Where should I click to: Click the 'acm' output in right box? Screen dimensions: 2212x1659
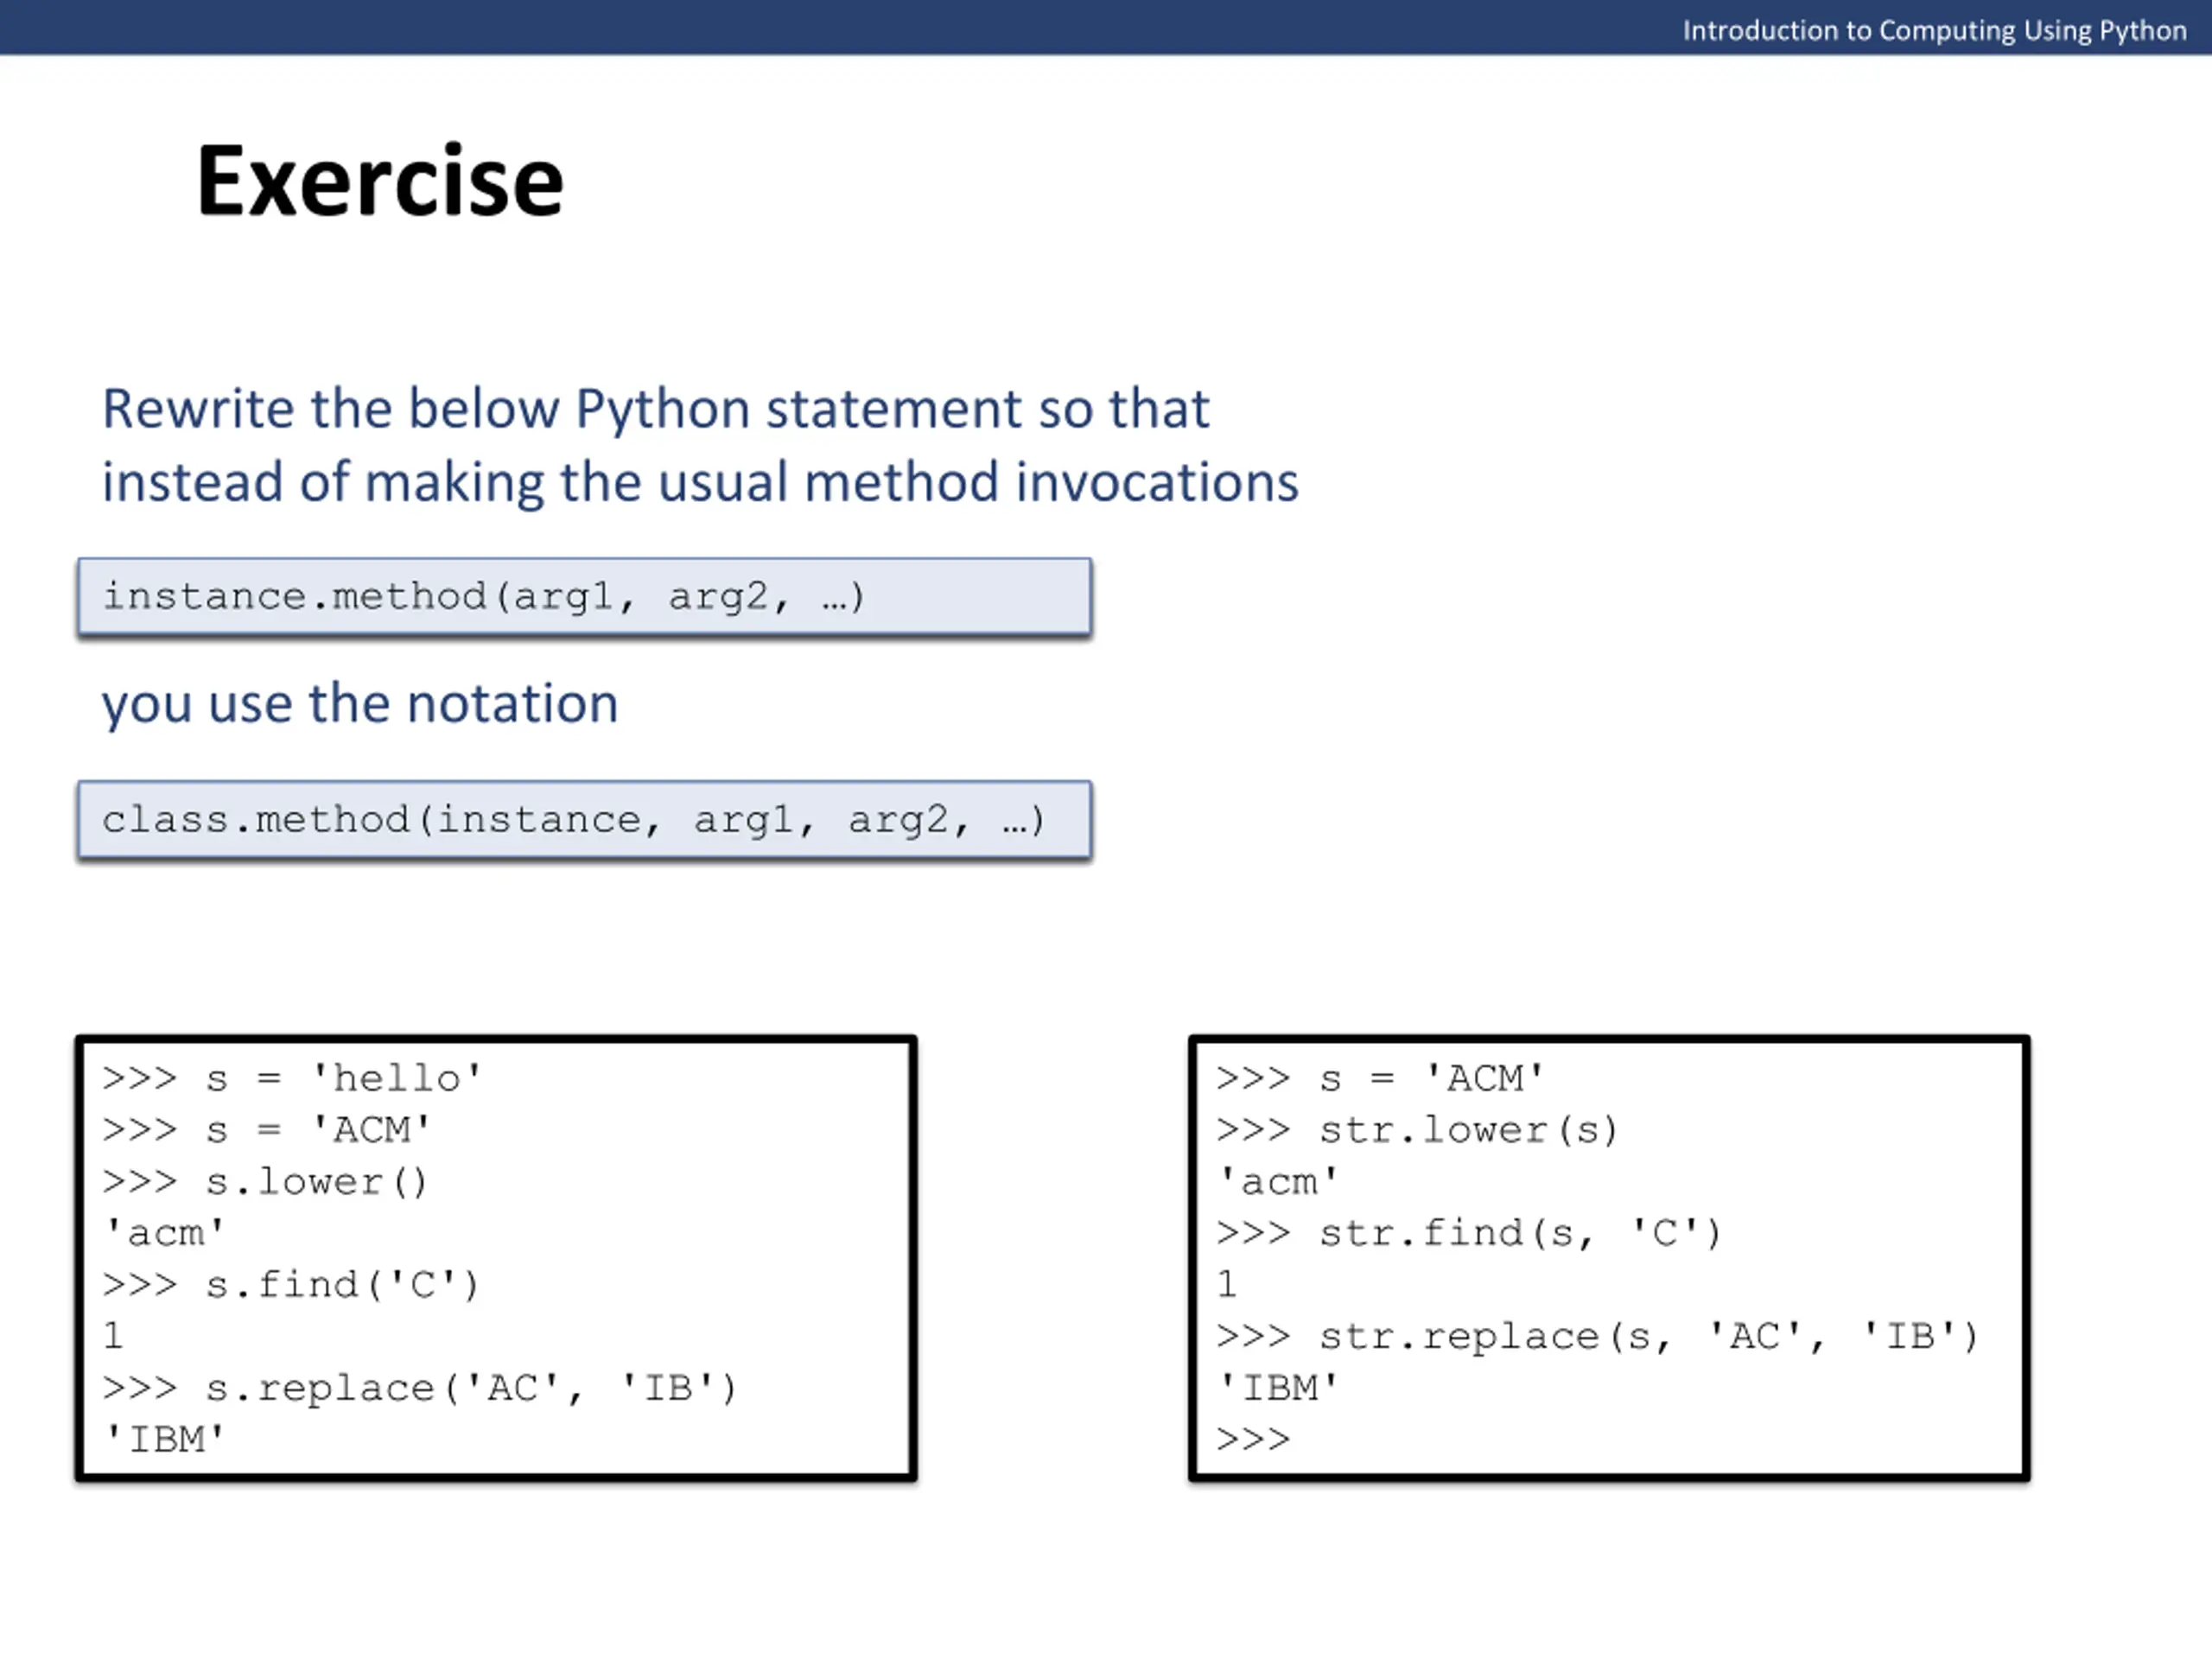(x=1278, y=1182)
